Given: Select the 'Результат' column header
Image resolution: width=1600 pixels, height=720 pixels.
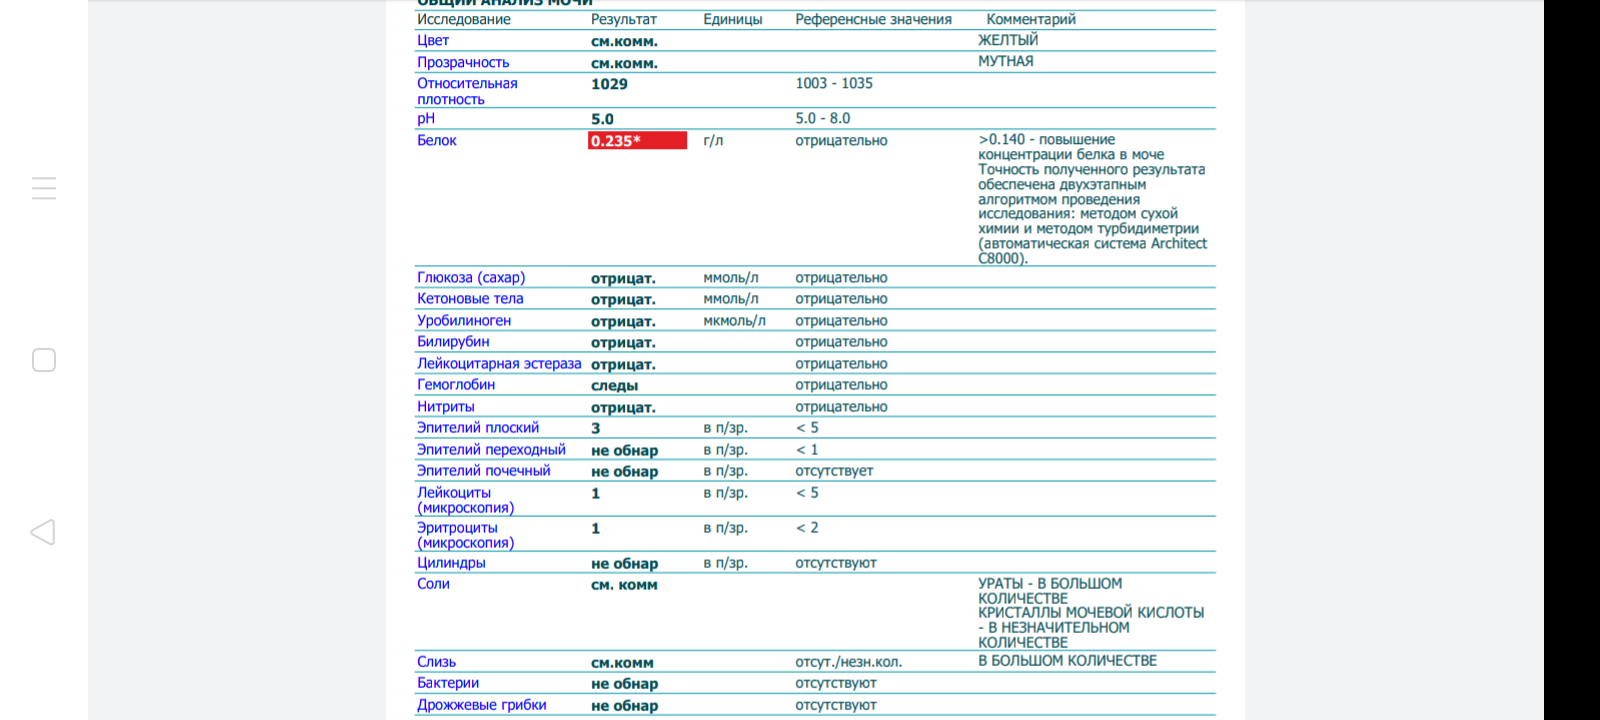Looking at the screenshot, I should 624,19.
